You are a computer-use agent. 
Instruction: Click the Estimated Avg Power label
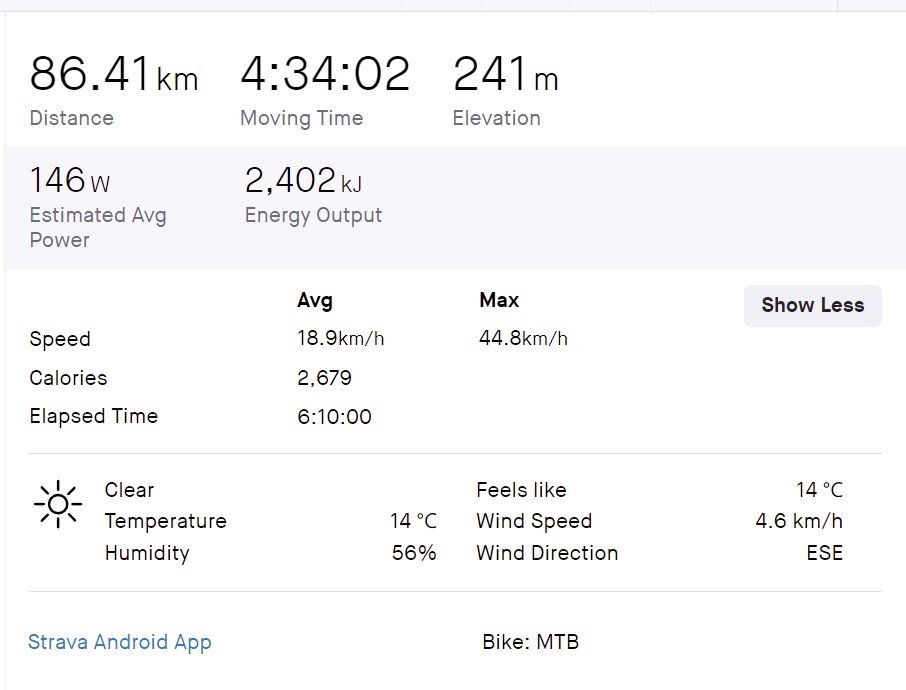tap(97, 227)
